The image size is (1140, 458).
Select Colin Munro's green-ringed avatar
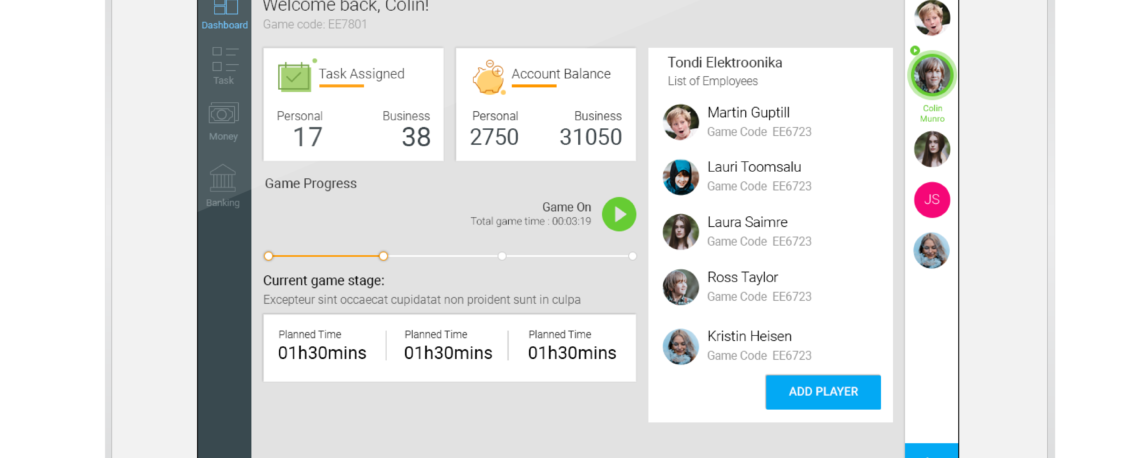pos(931,75)
